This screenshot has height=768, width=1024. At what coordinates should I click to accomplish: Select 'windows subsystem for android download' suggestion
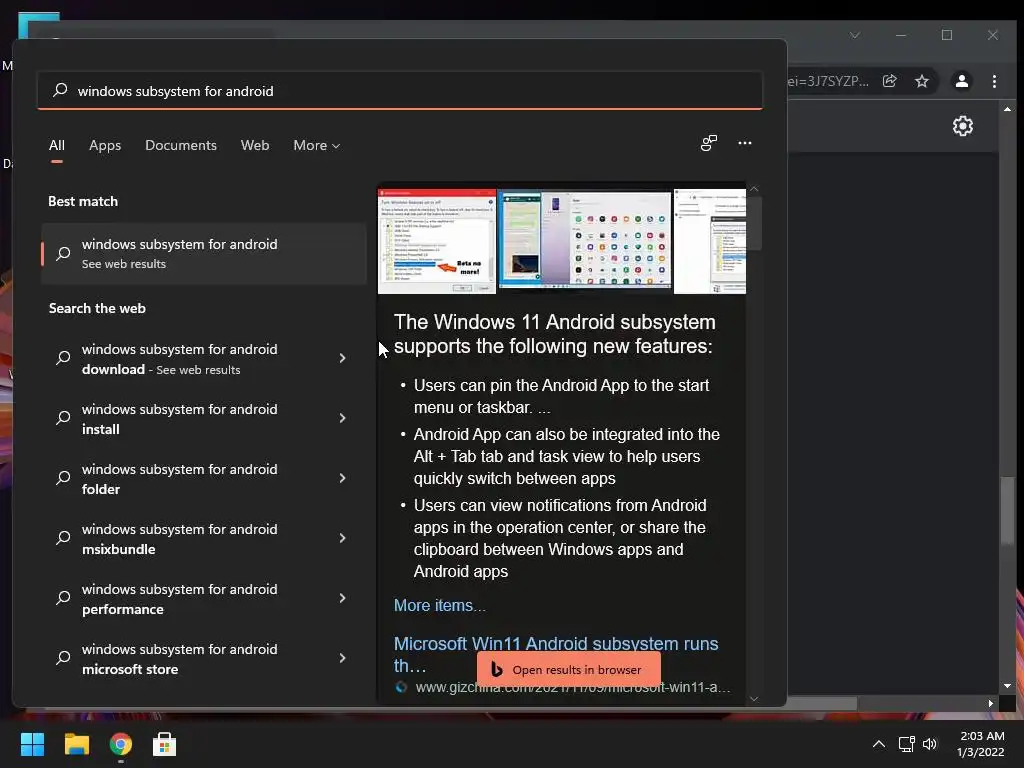[x=180, y=359]
